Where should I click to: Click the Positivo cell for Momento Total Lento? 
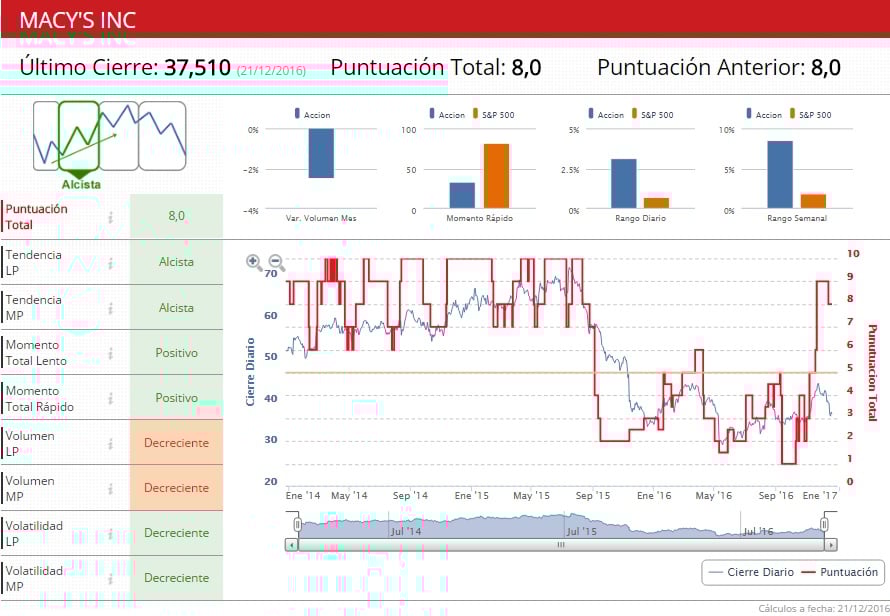177,353
